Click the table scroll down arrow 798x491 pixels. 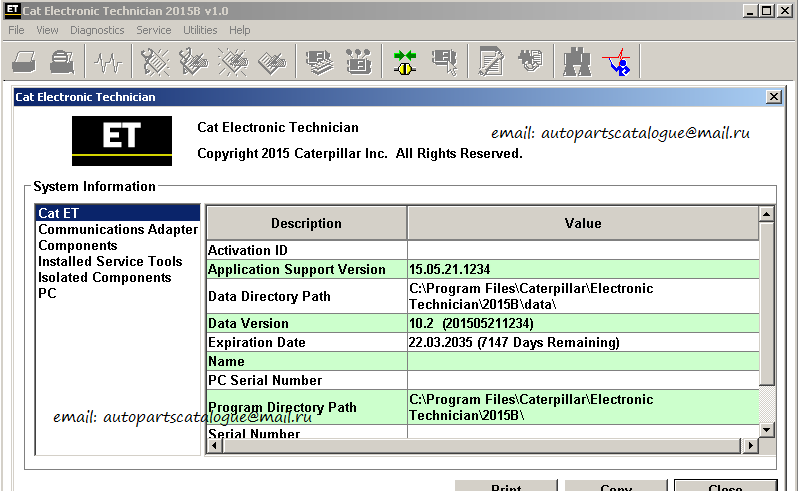pyautogui.click(x=766, y=430)
